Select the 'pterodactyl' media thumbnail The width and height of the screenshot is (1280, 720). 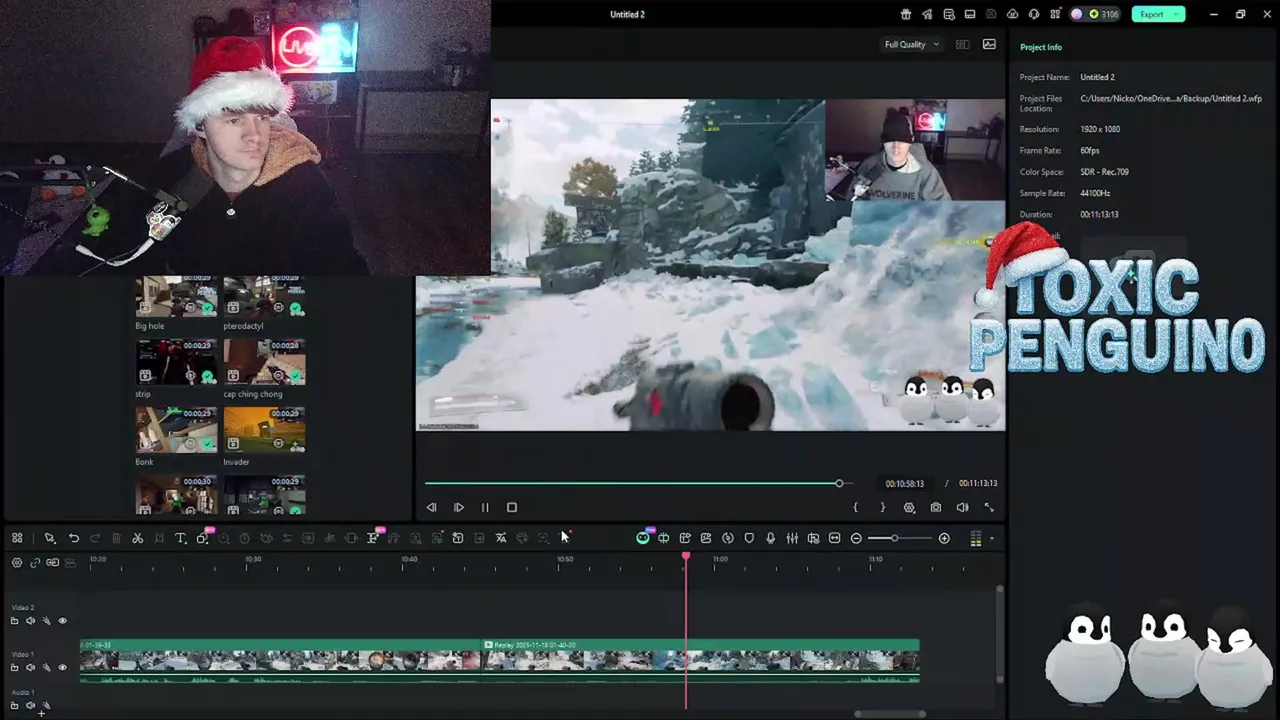[x=264, y=297]
